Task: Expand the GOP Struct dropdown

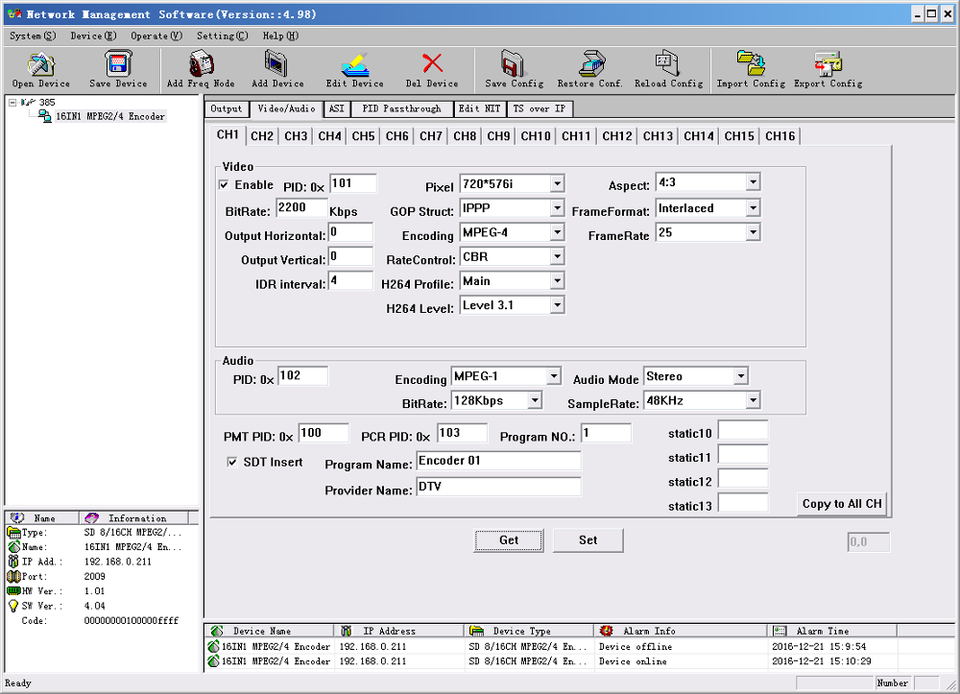Action: (x=557, y=208)
